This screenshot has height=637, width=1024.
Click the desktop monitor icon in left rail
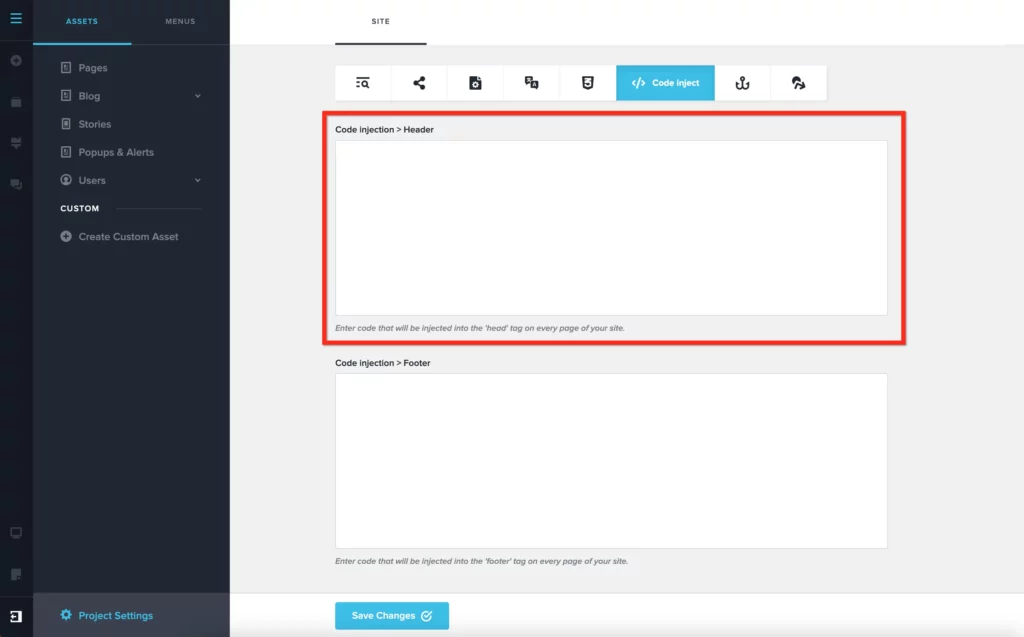coord(16,533)
